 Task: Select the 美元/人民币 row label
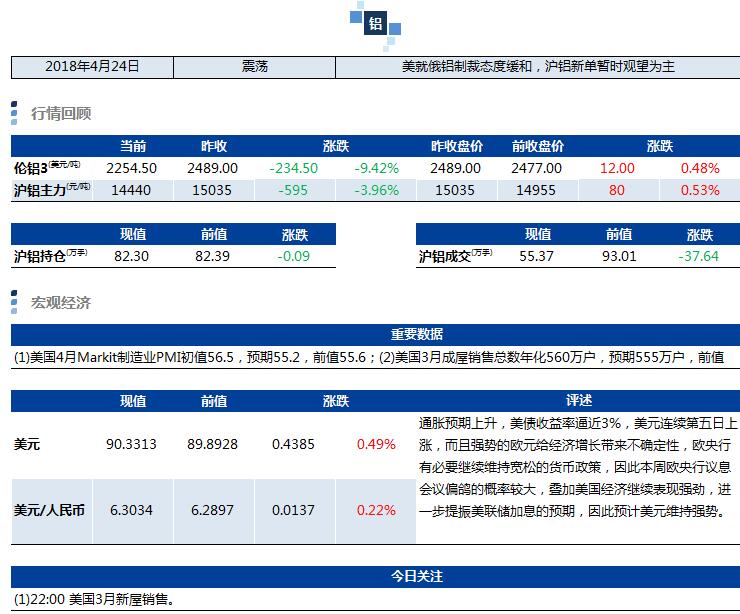tap(49, 510)
